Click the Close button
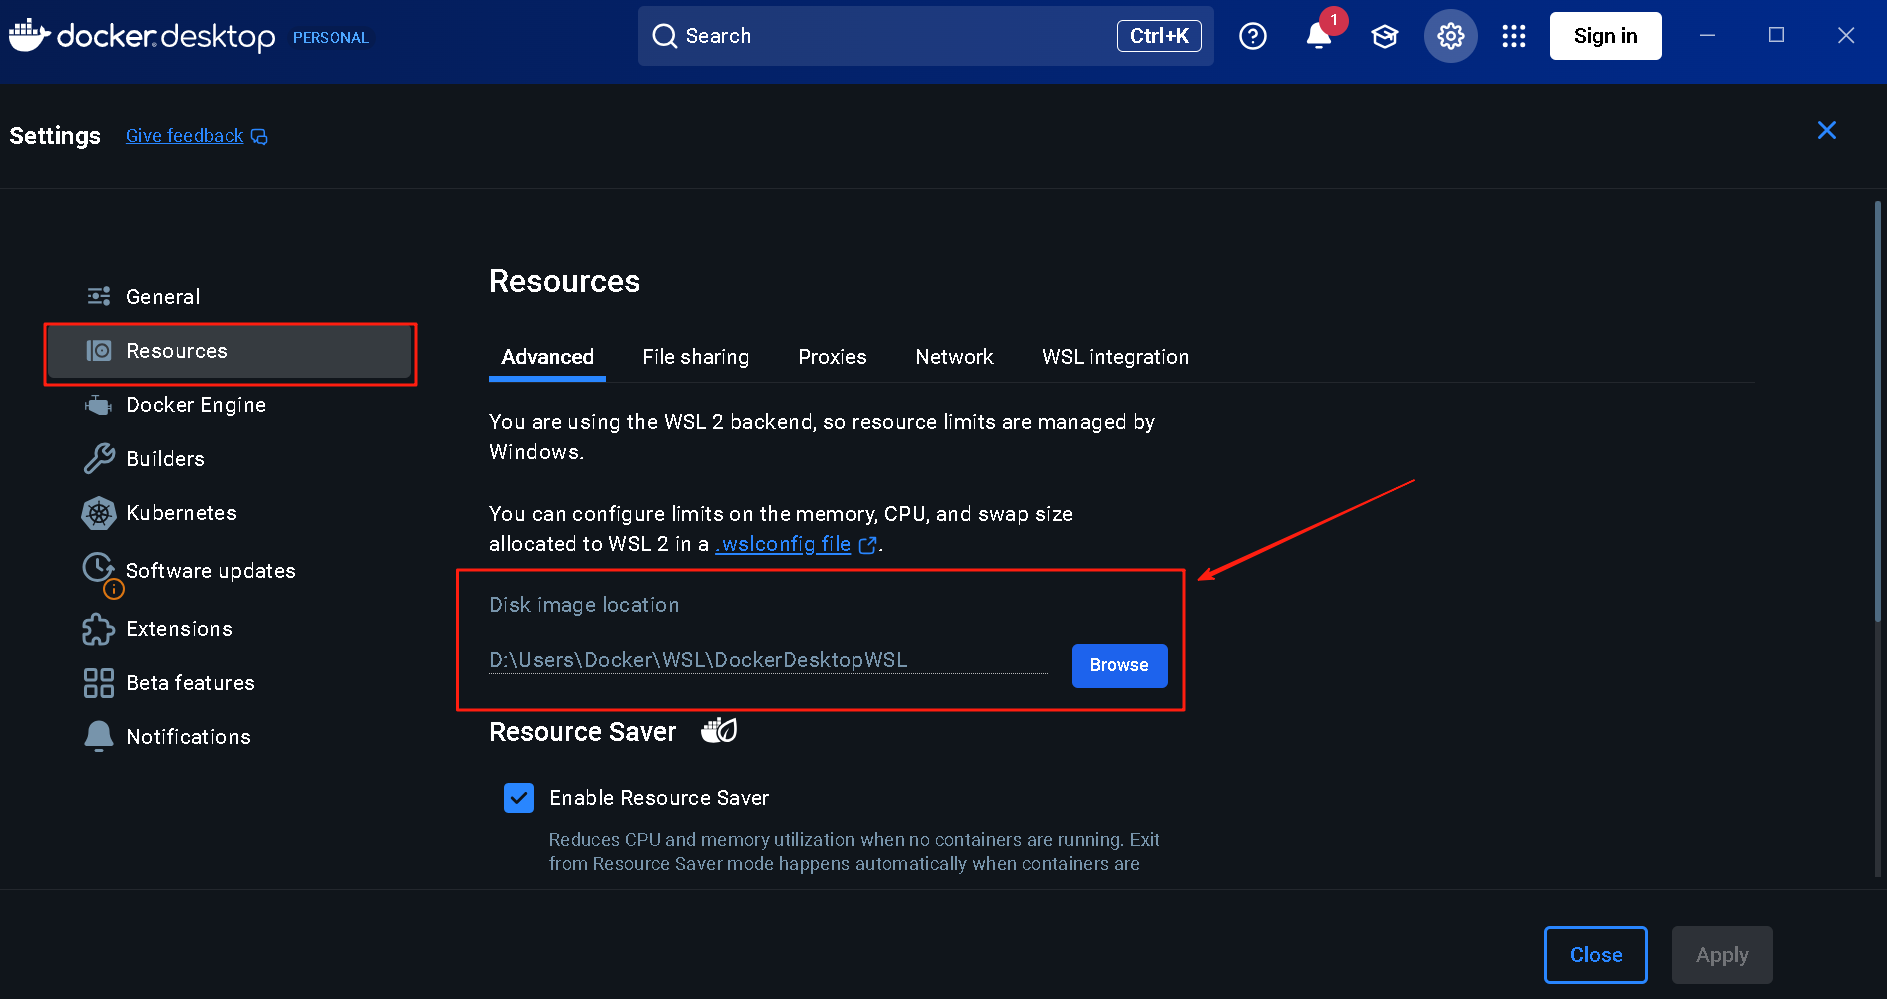 [x=1595, y=955]
